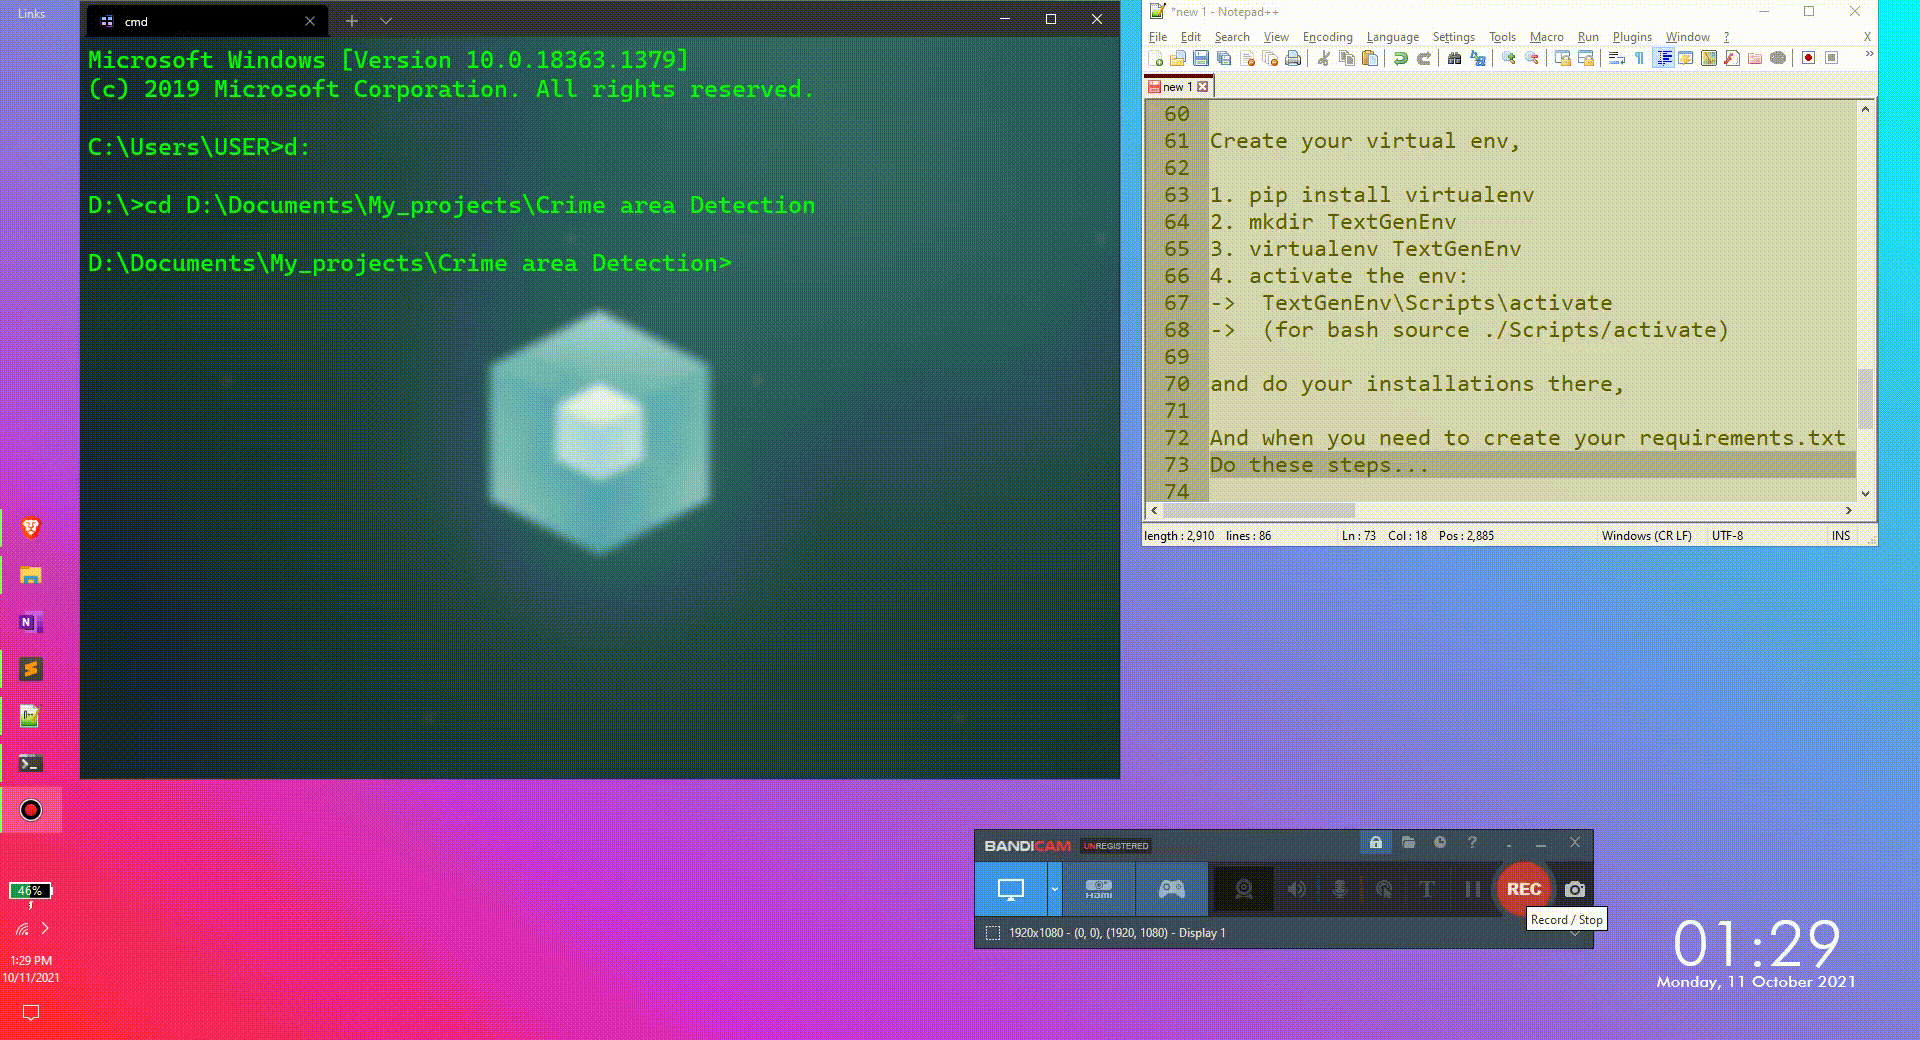Toggle Bandicam mouse click effect
Viewport: 1920px width, 1040px height.
[x=1384, y=889]
